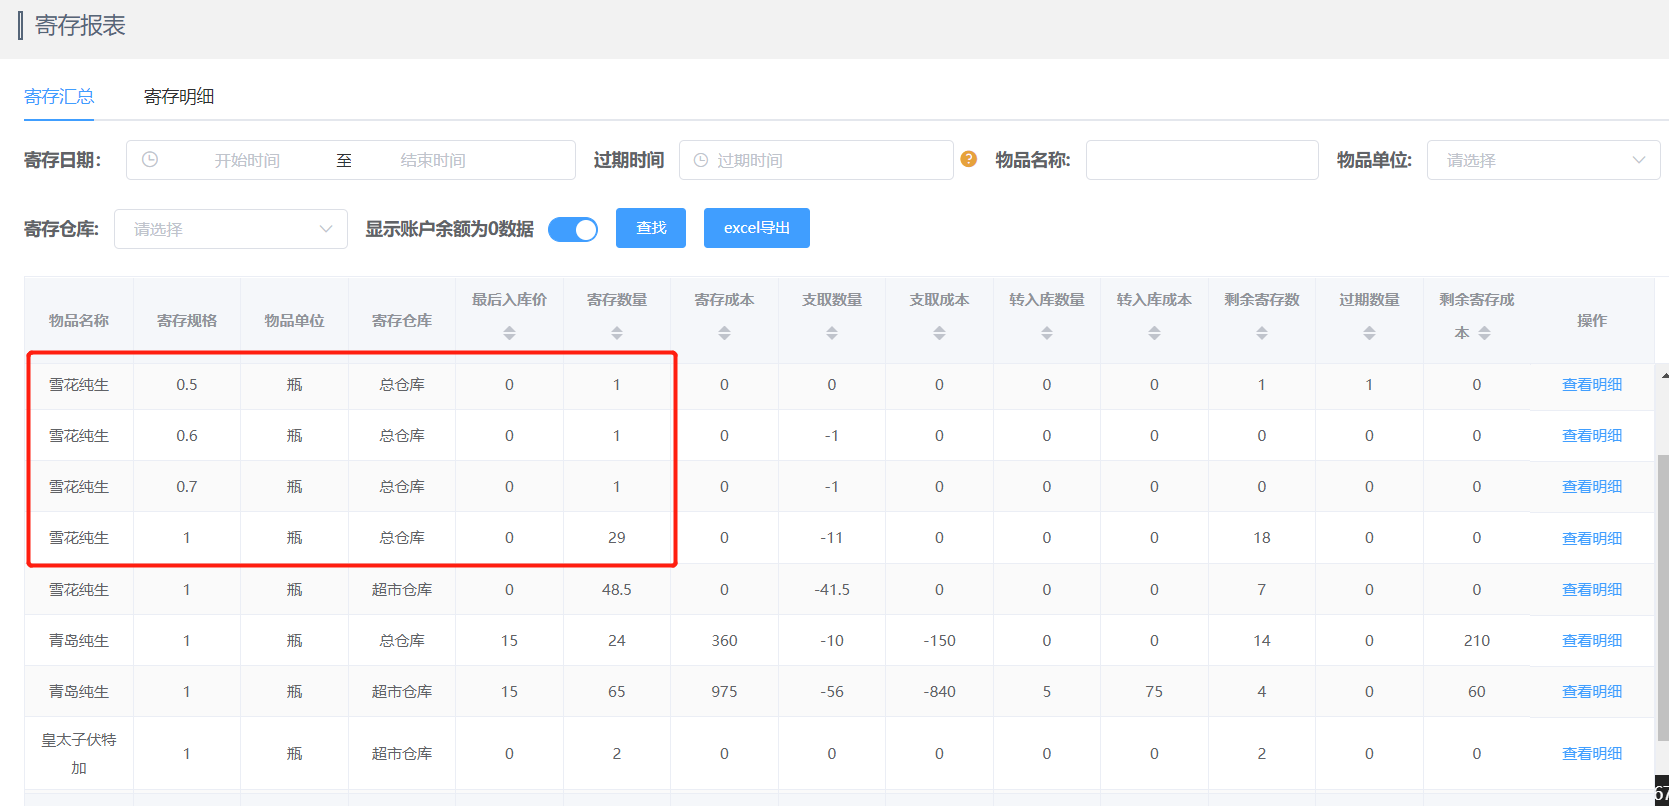Click the 210 剩余寄存成本 cell
Screen dimensions: 1669x806
pos(1477,641)
